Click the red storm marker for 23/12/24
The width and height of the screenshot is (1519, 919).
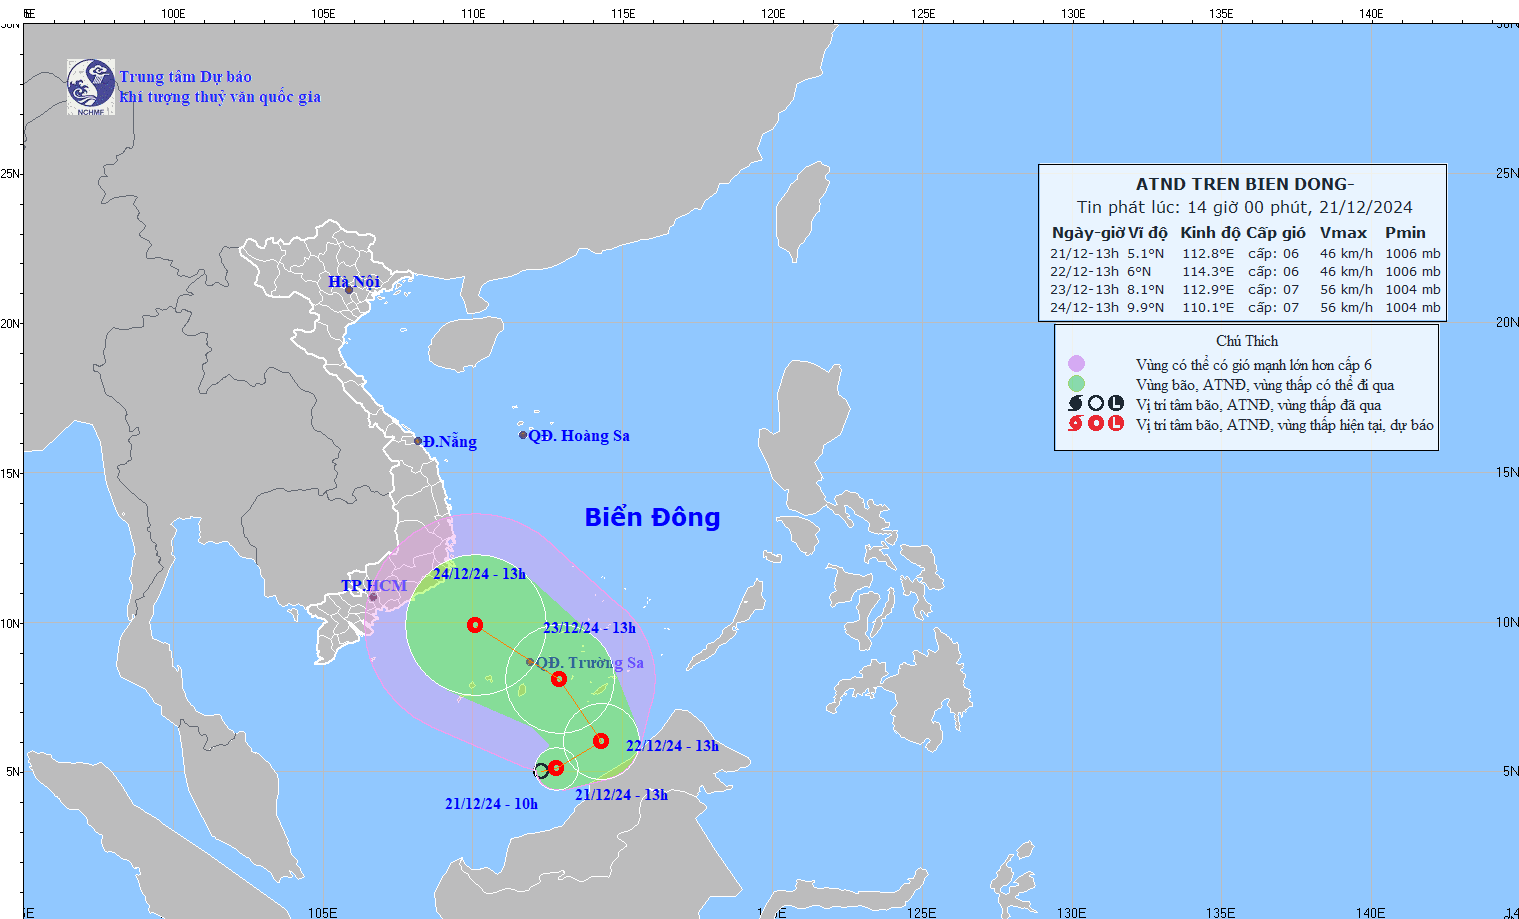point(559,677)
